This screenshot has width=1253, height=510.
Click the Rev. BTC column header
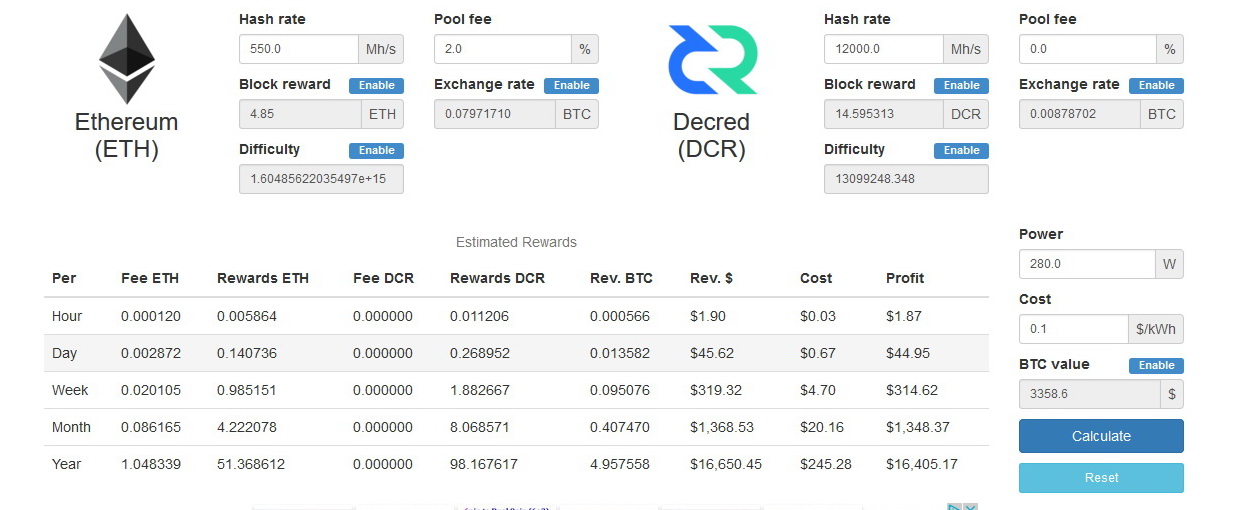click(621, 278)
